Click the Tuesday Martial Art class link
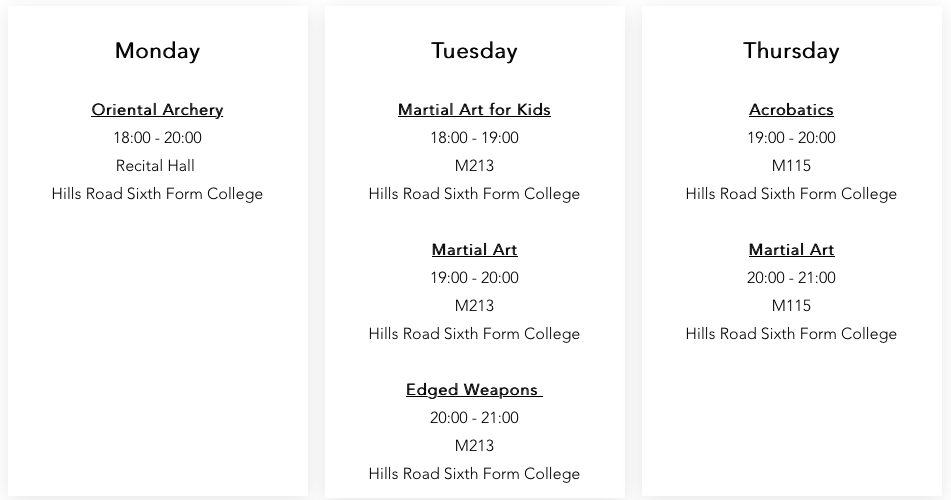Image resolution: width=951 pixels, height=500 pixels. click(x=474, y=249)
